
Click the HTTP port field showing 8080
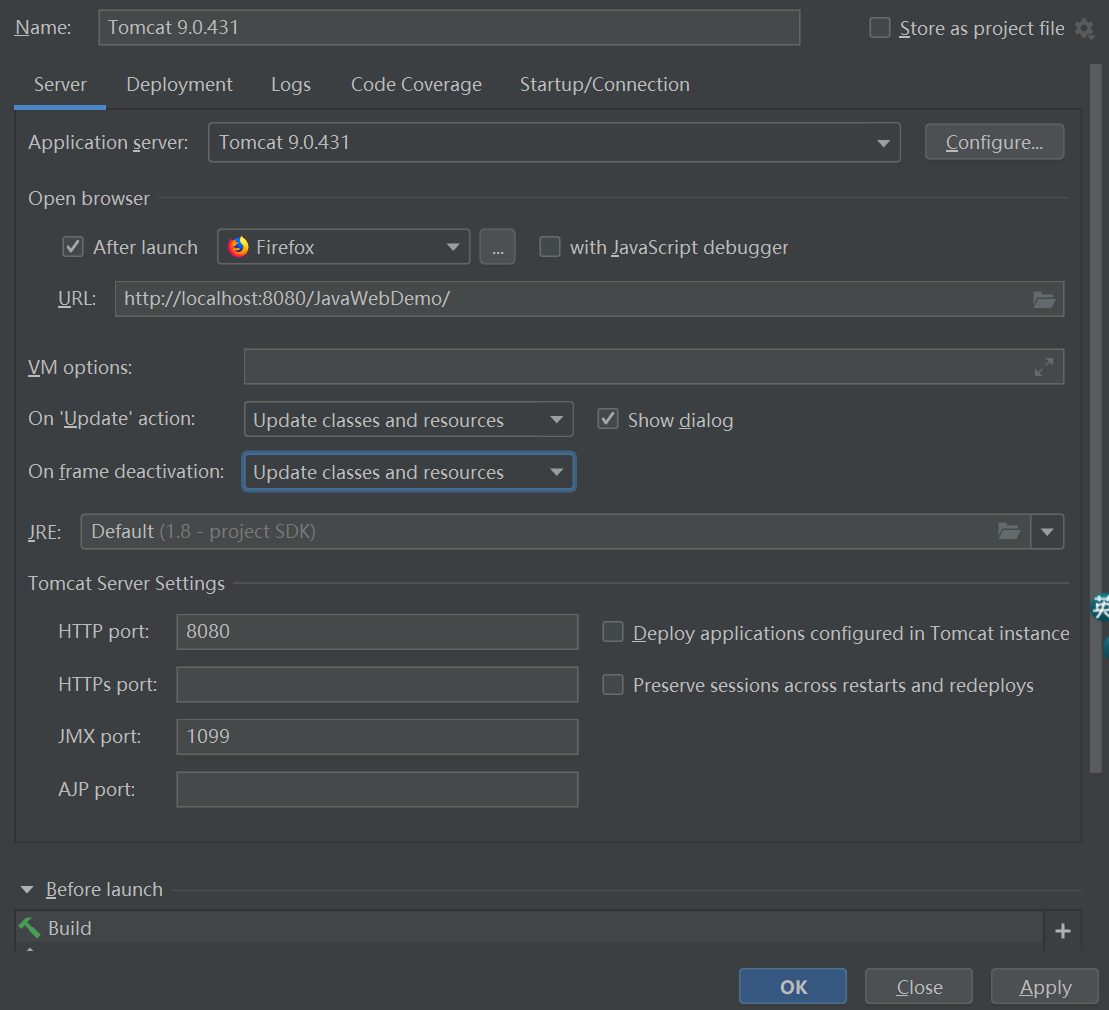click(x=377, y=632)
